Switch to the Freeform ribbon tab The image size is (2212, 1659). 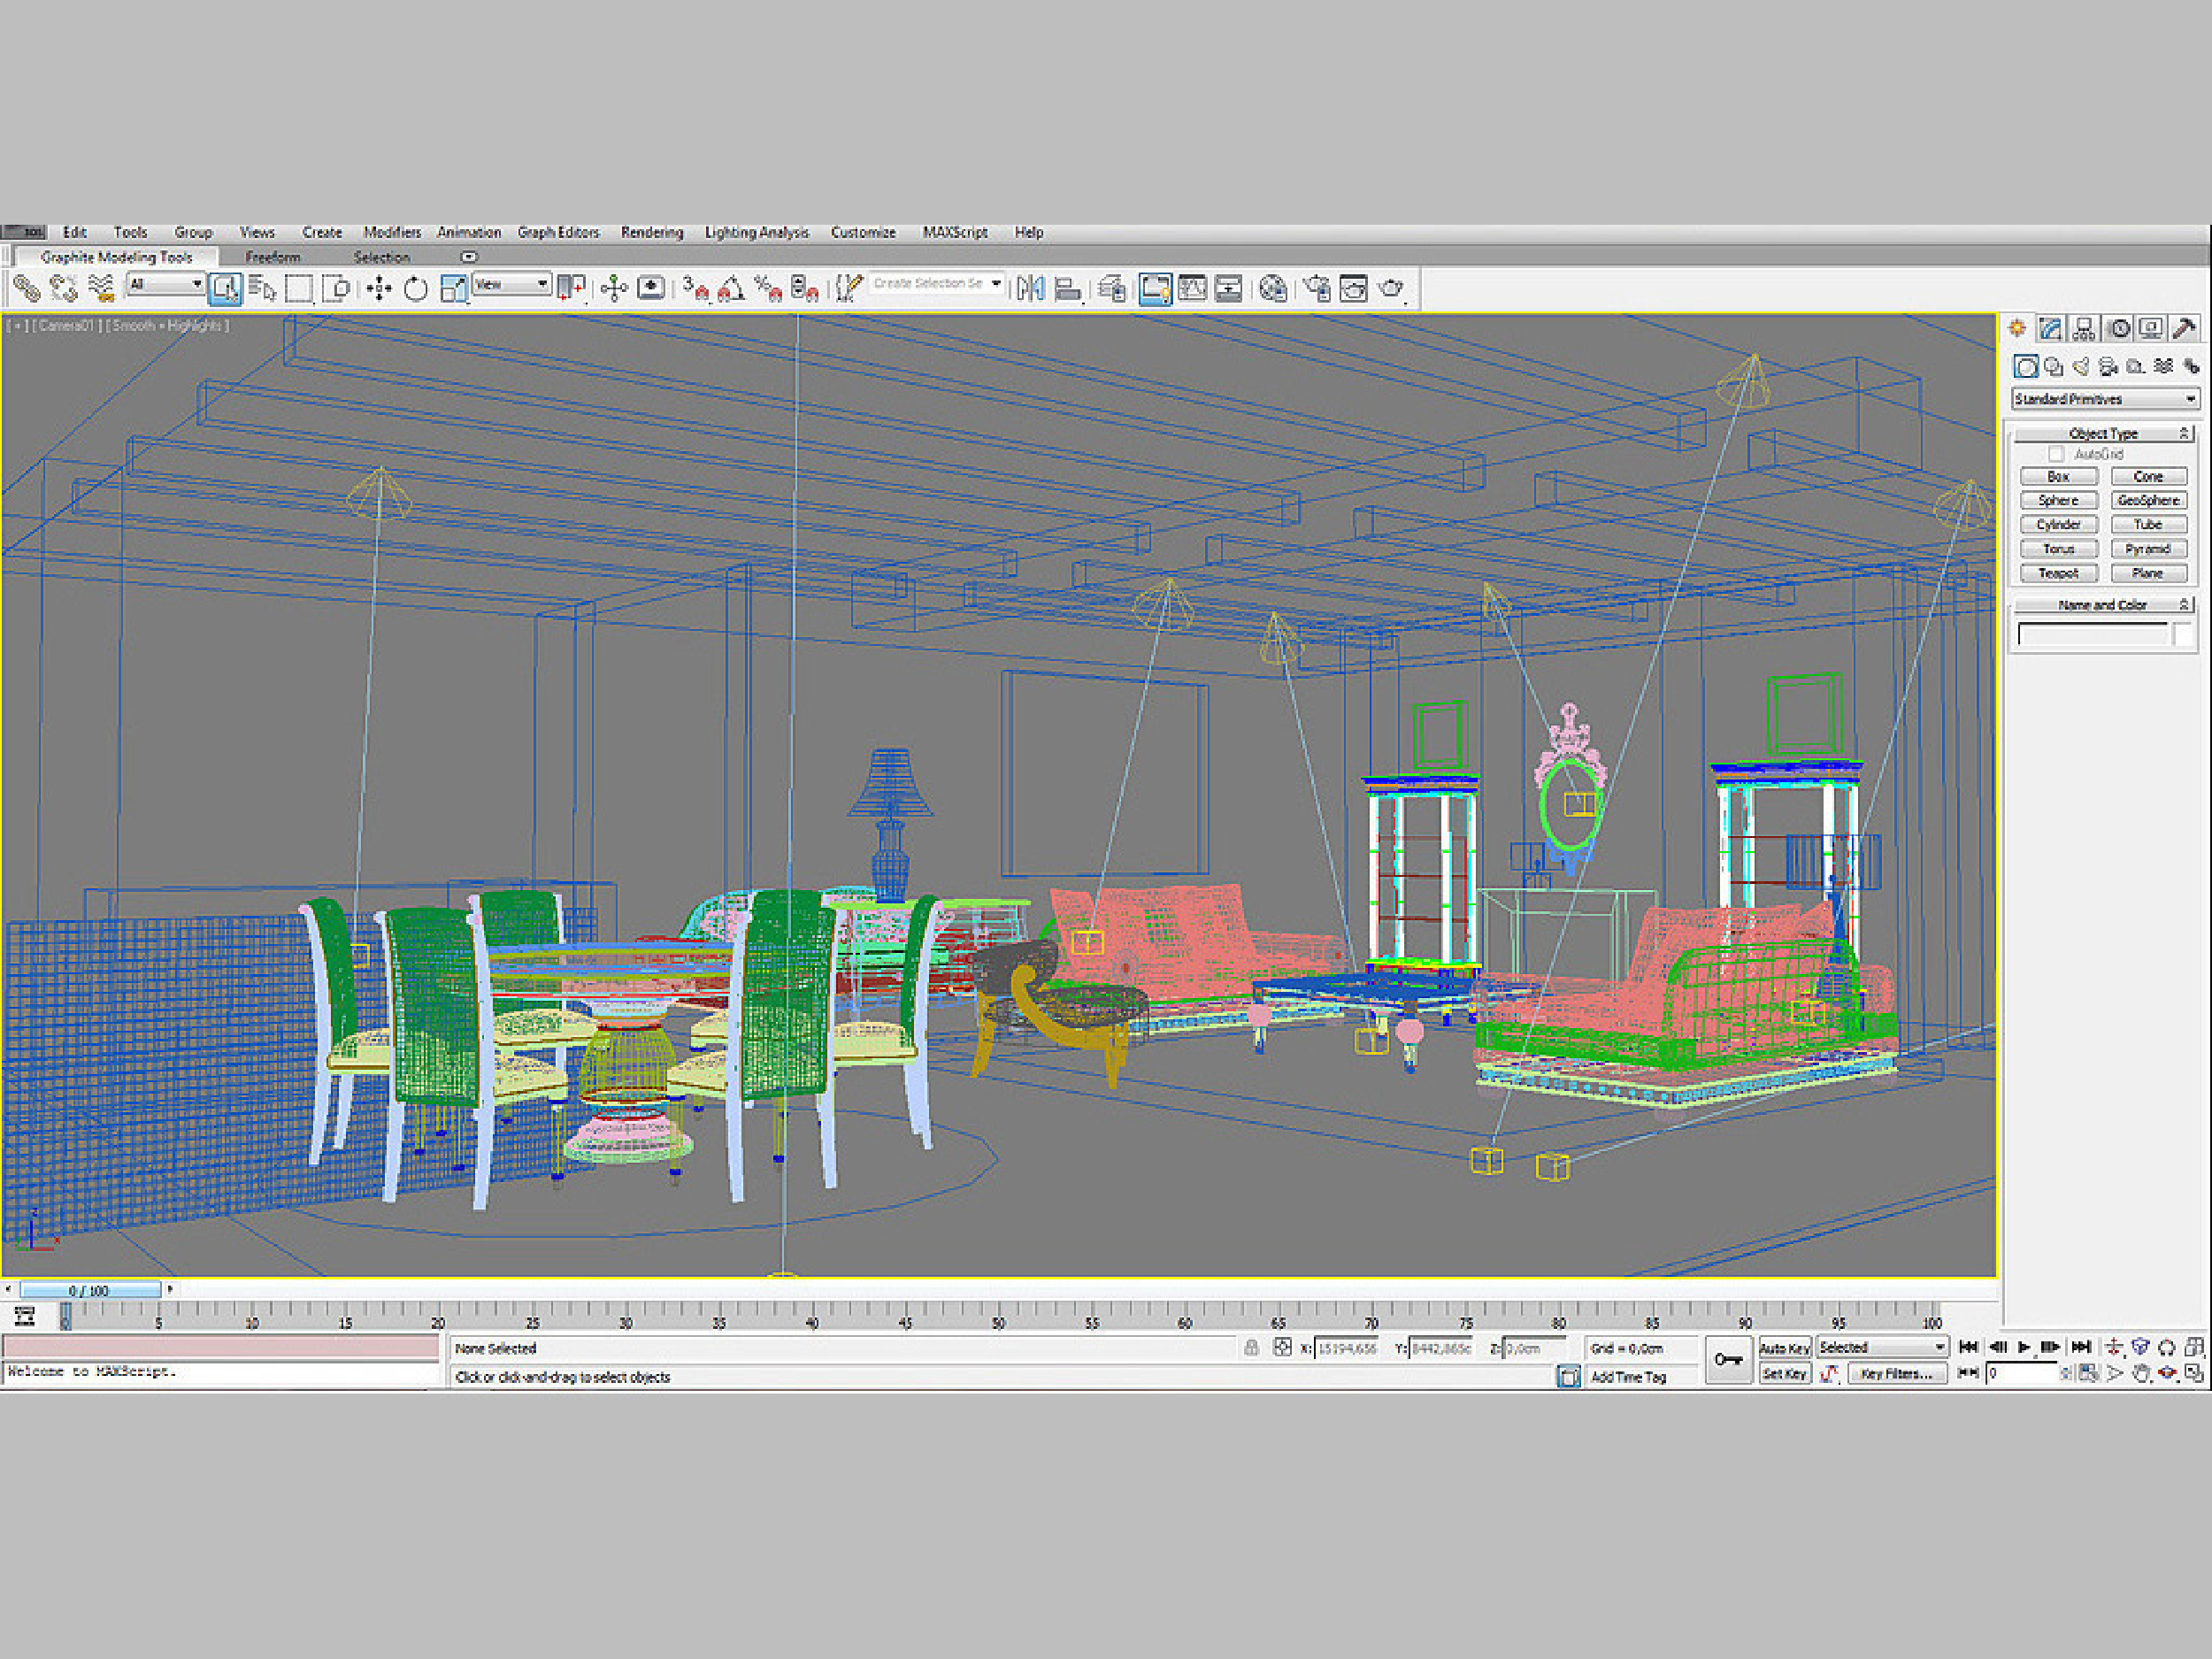[273, 258]
